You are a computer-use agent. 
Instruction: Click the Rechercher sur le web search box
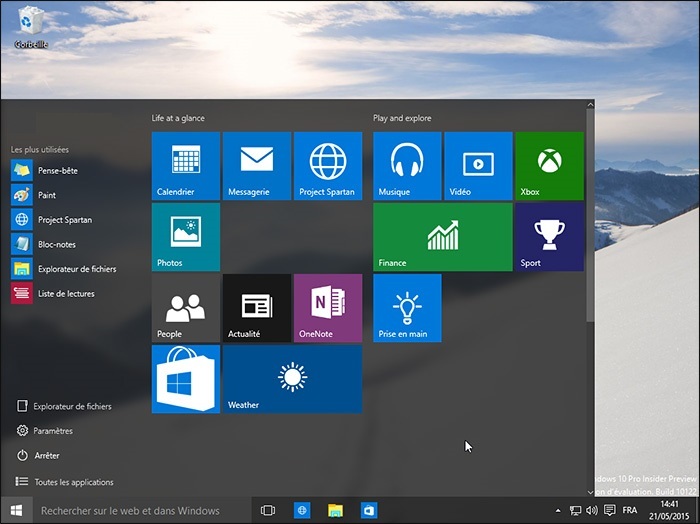(142, 510)
